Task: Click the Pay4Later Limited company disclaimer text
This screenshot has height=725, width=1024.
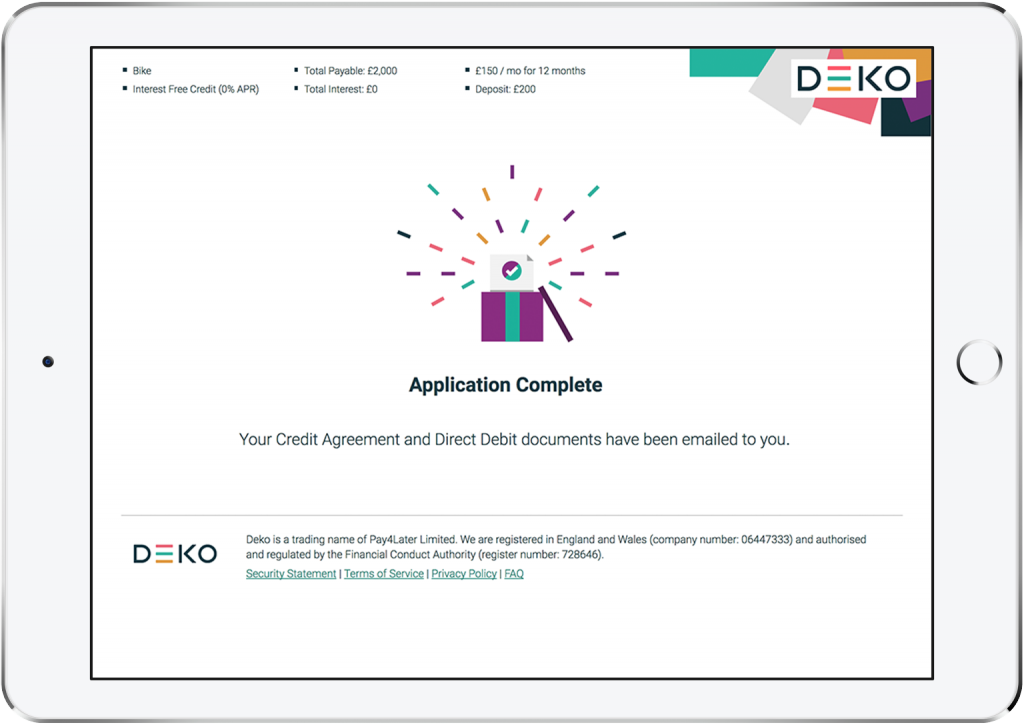Action: (x=556, y=539)
